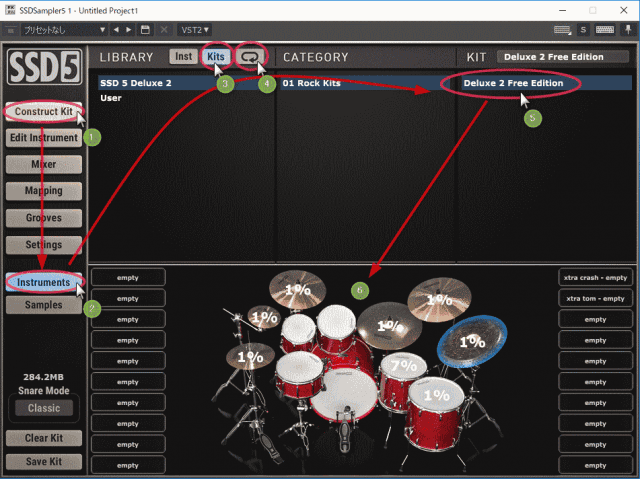Open the preset dropdown プリセットなし

(x=64, y=30)
